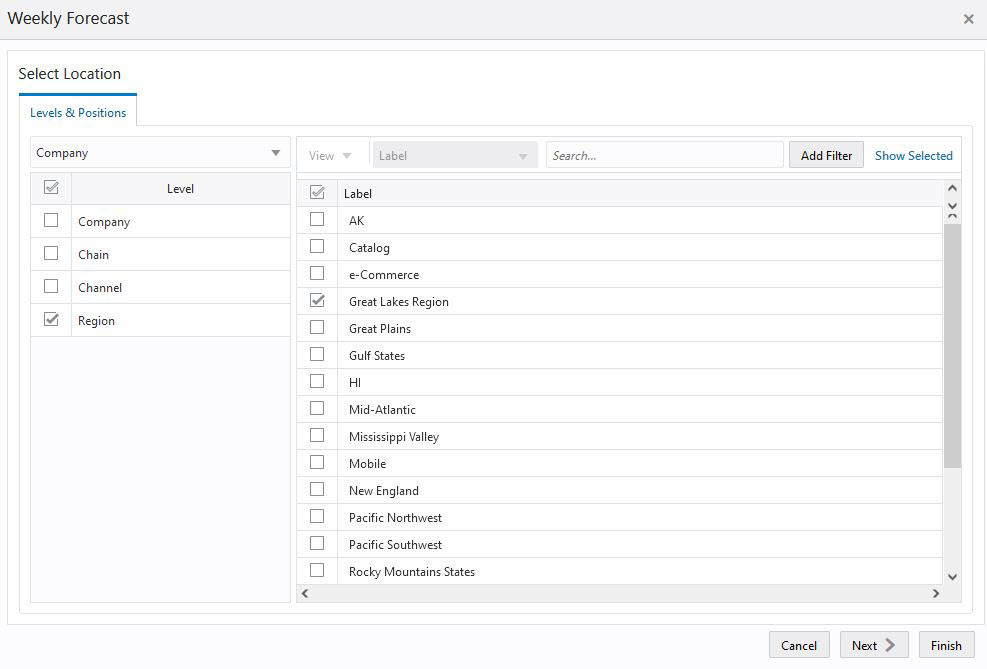The image size is (987, 669).
Task: Check the Mid-Atlantic checkbox
Action: coord(317,408)
